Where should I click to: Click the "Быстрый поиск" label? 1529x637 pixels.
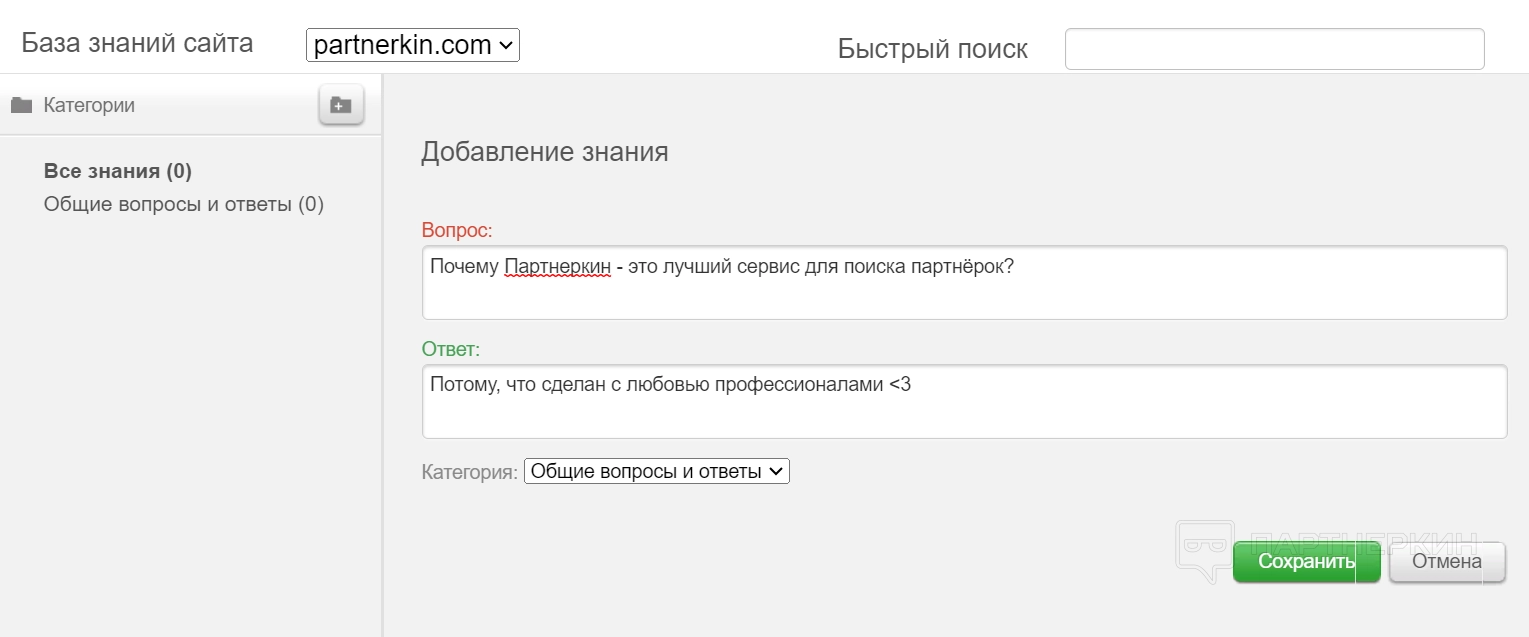point(932,49)
